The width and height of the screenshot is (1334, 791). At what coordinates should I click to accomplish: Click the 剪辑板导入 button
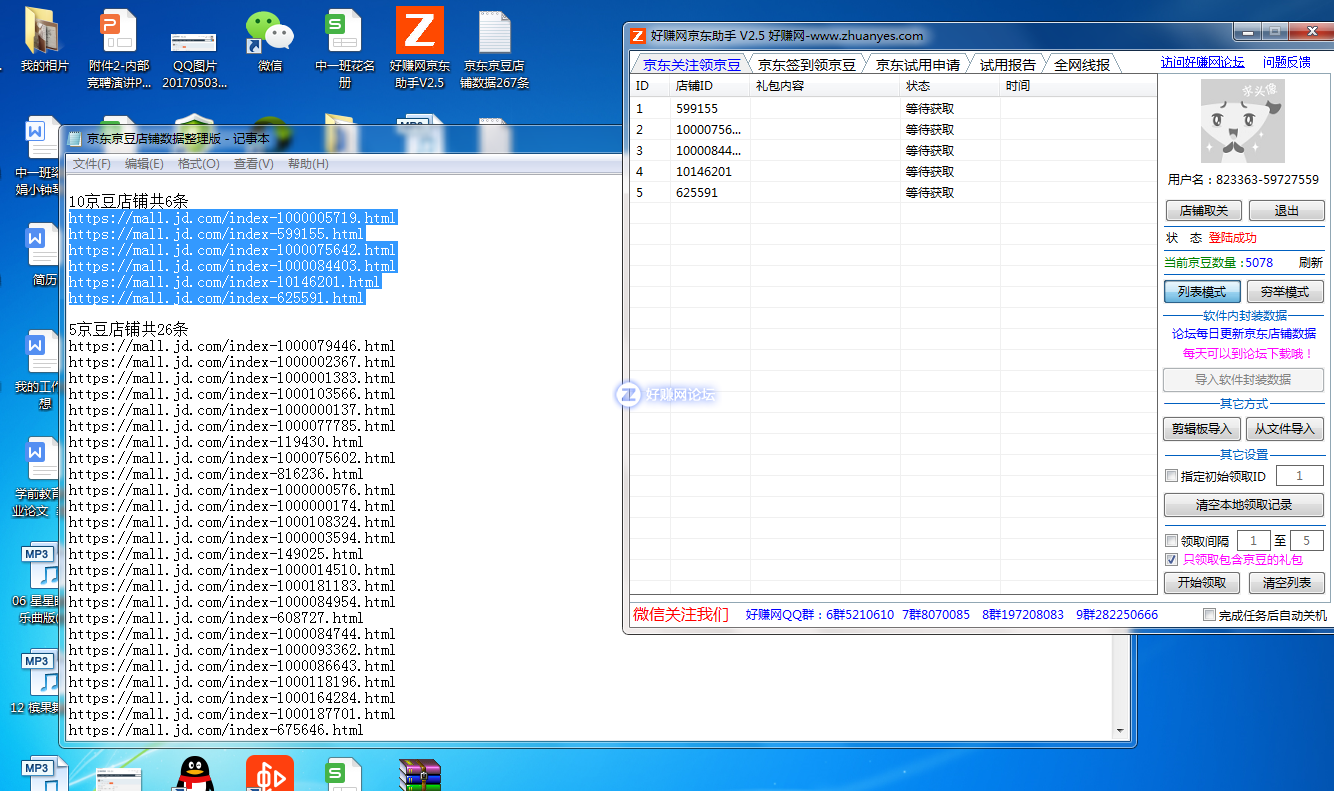tap(1202, 429)
